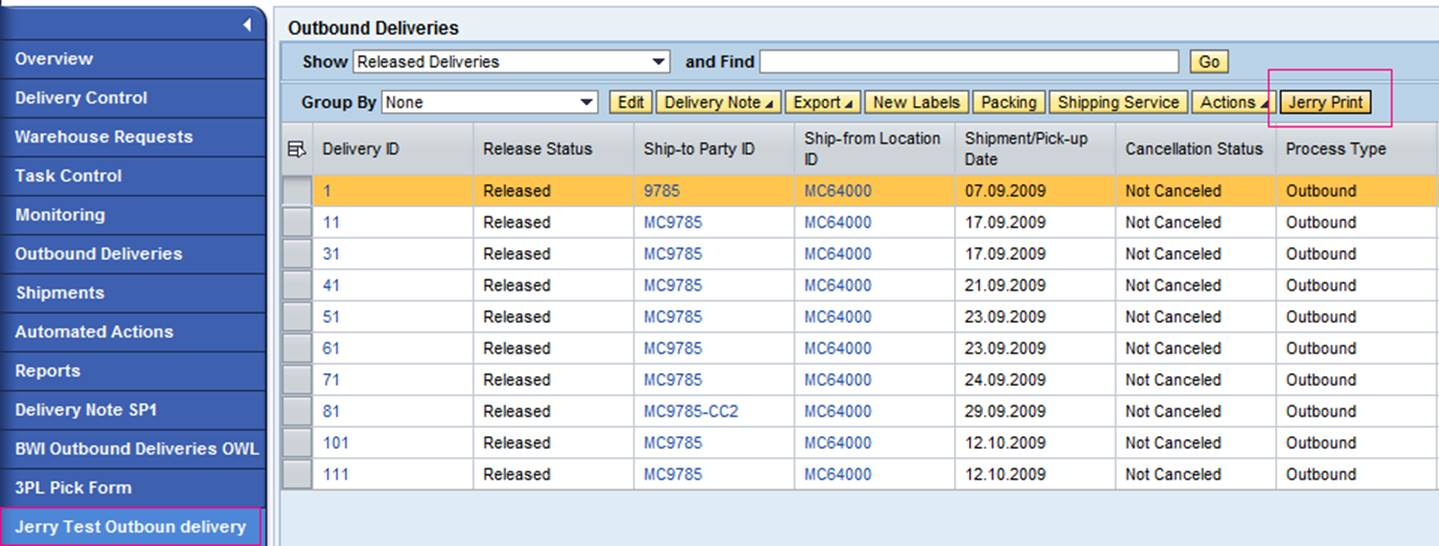Click the New Labels button
The image size is (1439, 546).
[x=917, y=102]
